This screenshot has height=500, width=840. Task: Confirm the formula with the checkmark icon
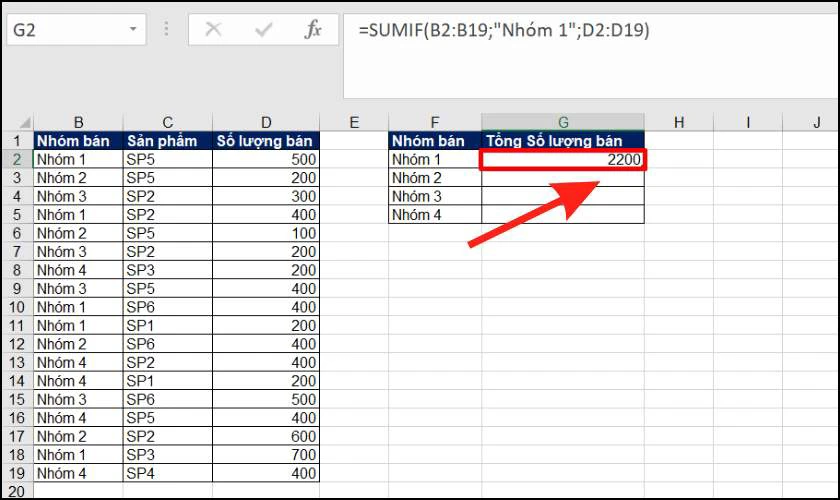(x=263, y=29)
